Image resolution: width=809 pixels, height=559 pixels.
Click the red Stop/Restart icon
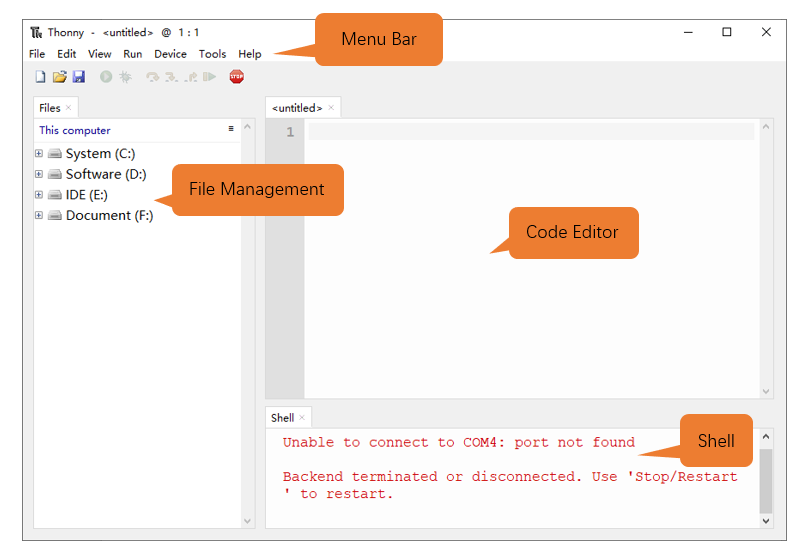(x=236, y=77)
